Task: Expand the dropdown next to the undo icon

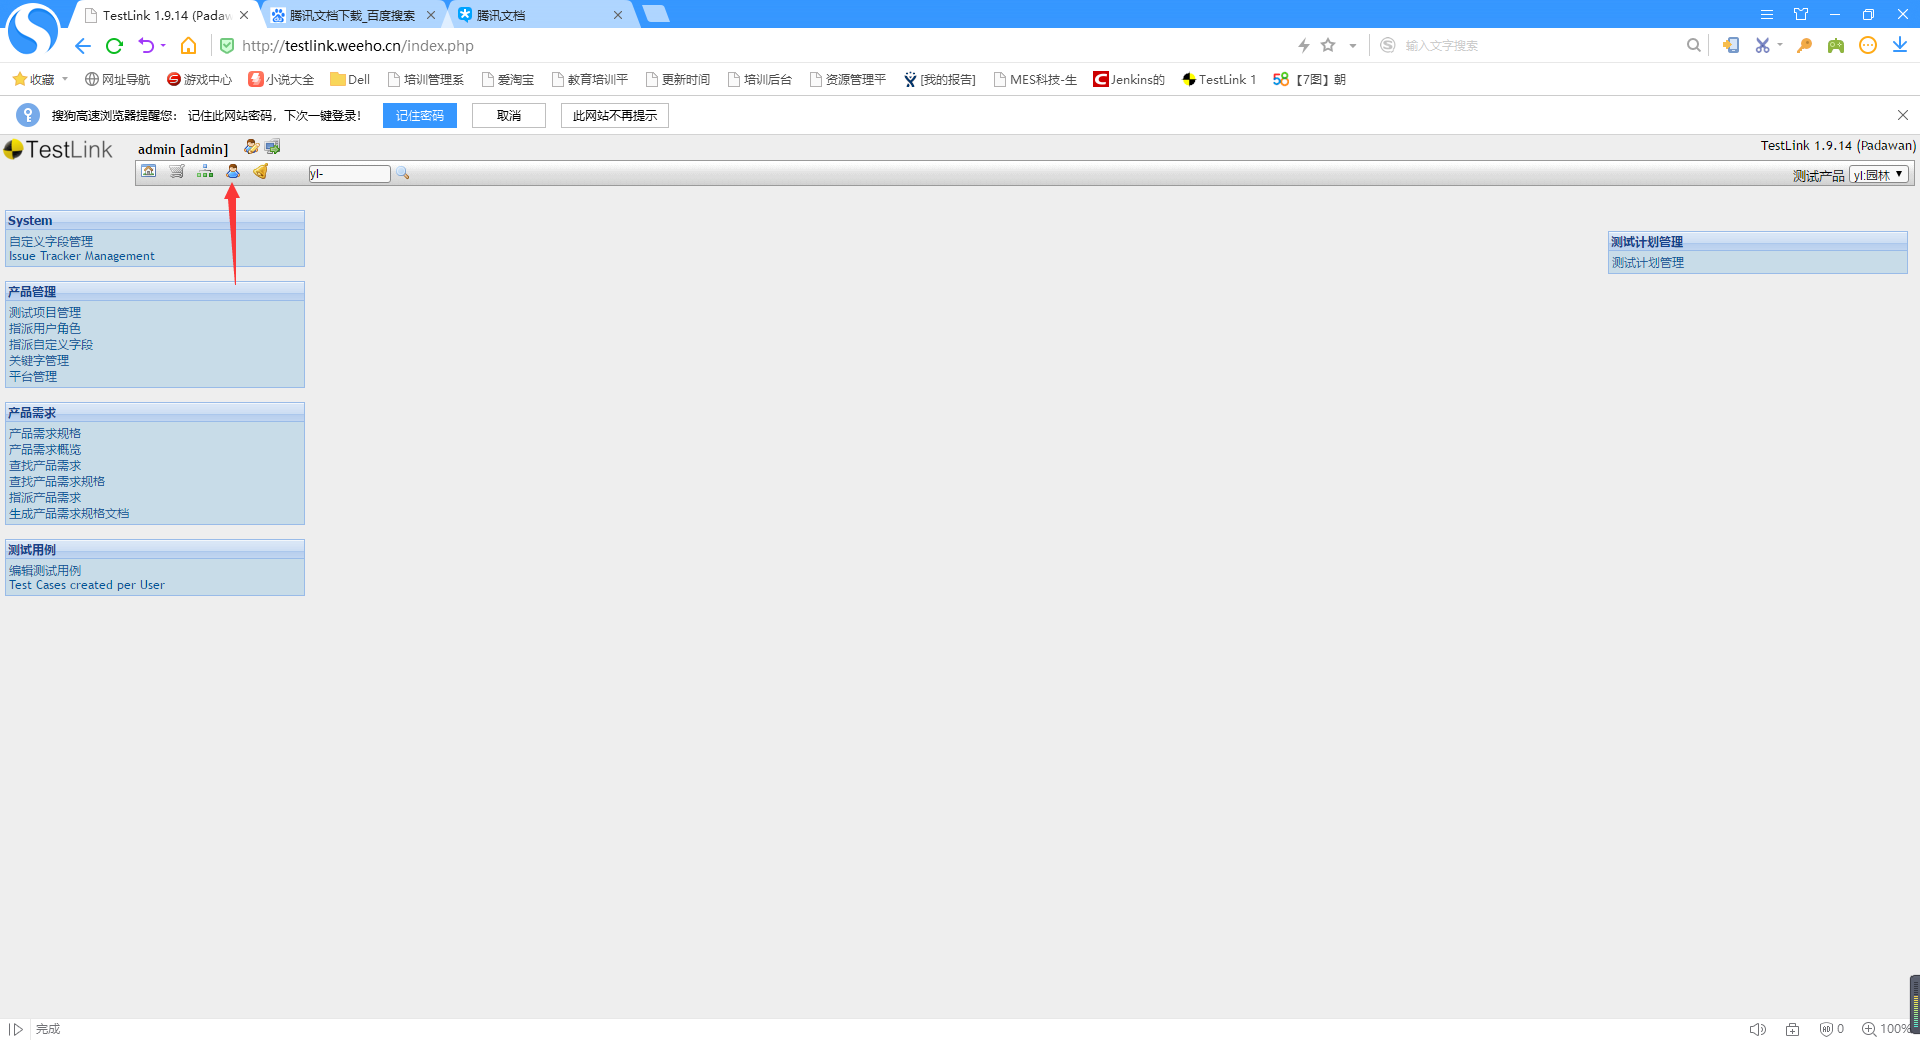Action: (x=163, y=46)
